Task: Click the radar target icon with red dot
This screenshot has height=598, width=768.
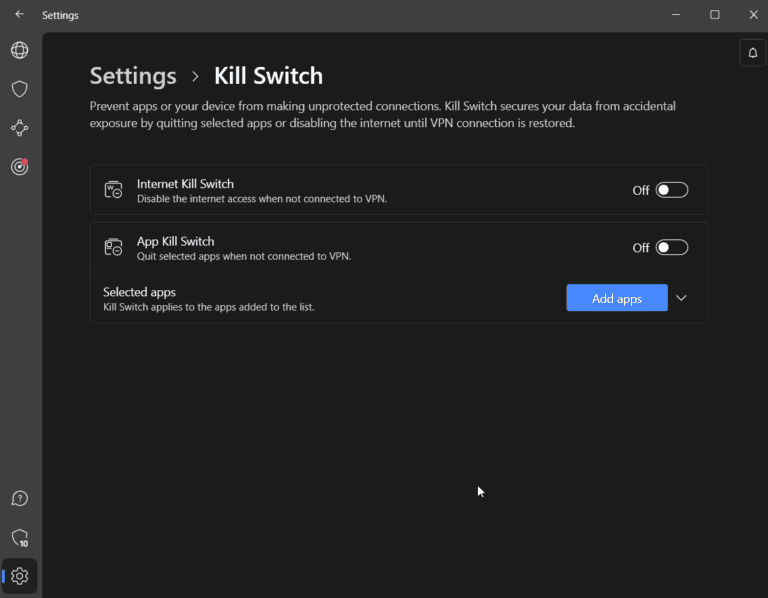Action: point(19,167)
